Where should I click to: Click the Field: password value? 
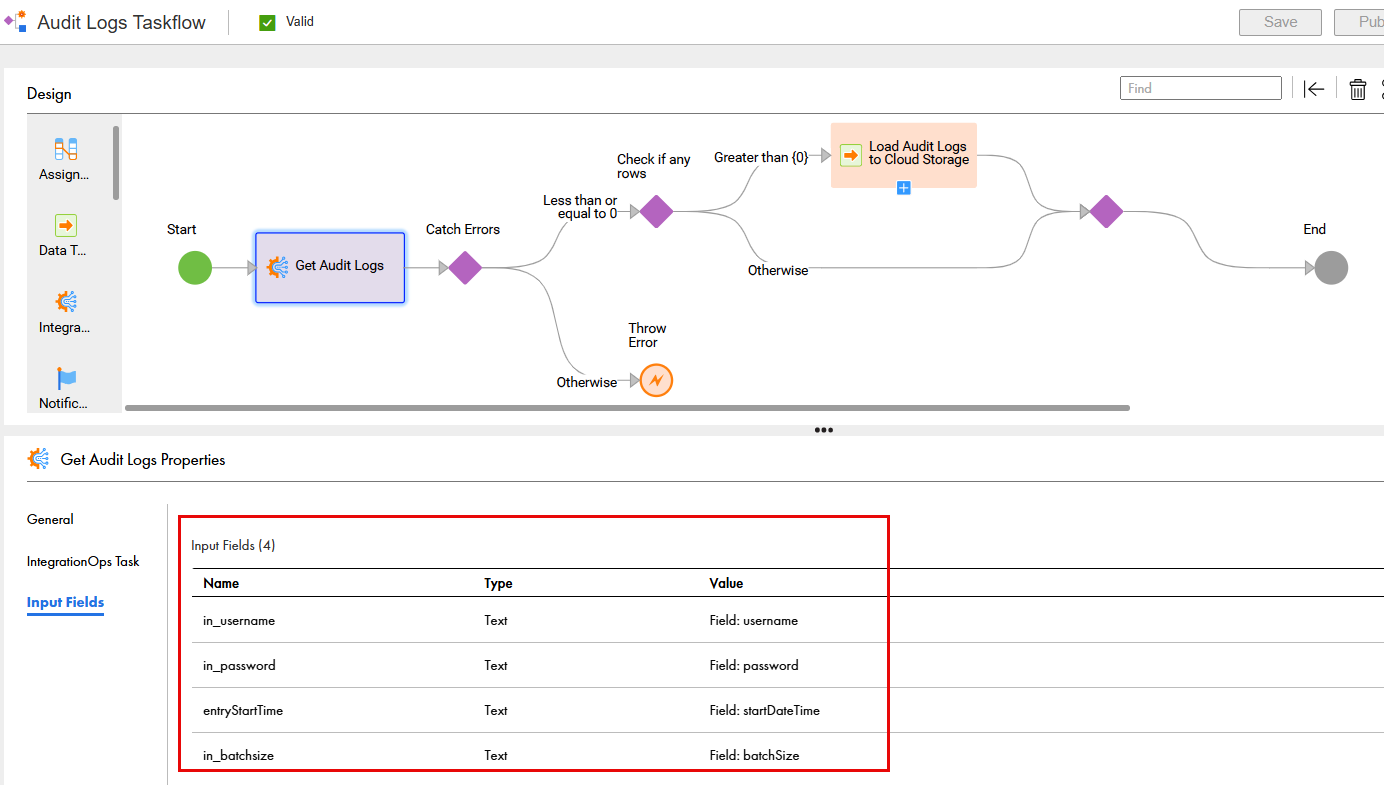click(x=754, y=665)
